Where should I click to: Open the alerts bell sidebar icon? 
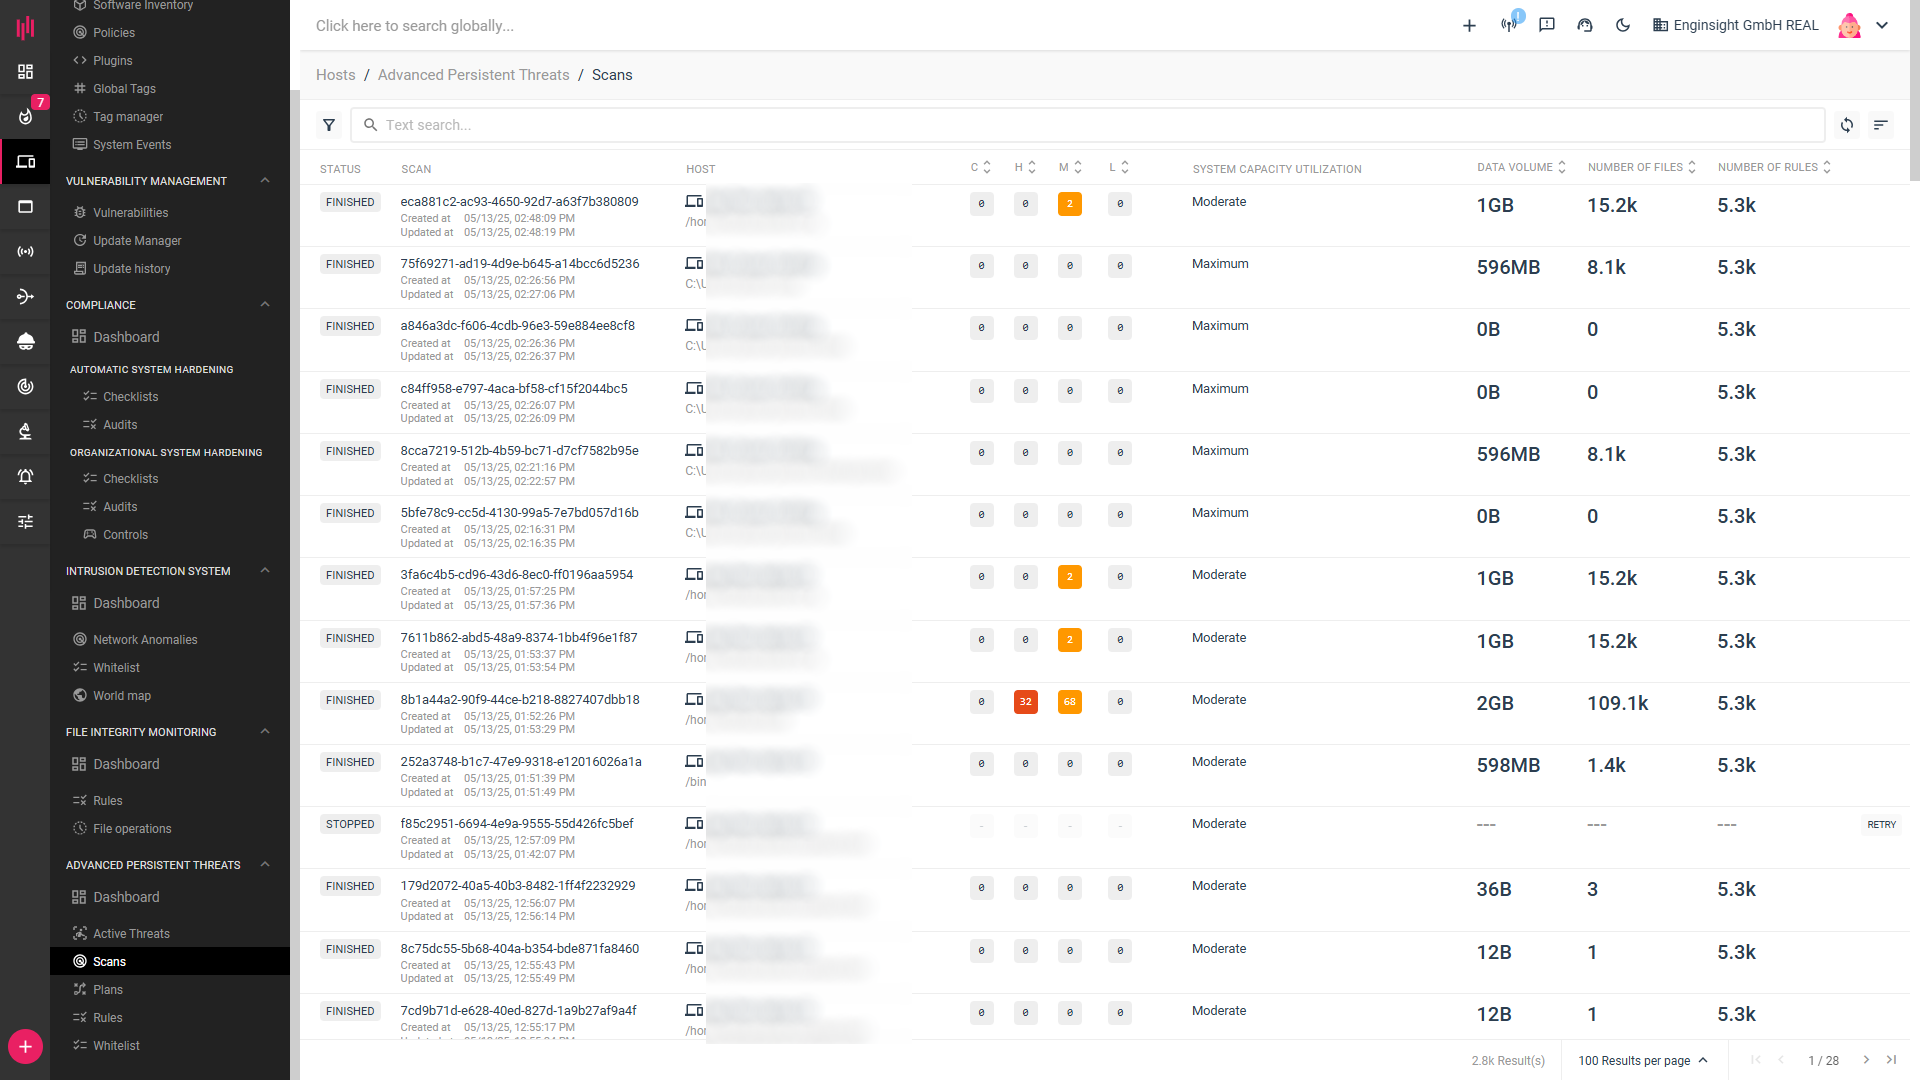pos(25,476)
